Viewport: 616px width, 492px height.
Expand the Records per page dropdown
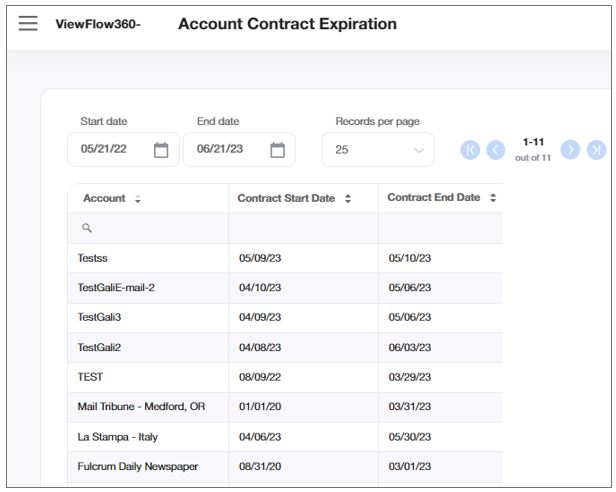point(378,150)
